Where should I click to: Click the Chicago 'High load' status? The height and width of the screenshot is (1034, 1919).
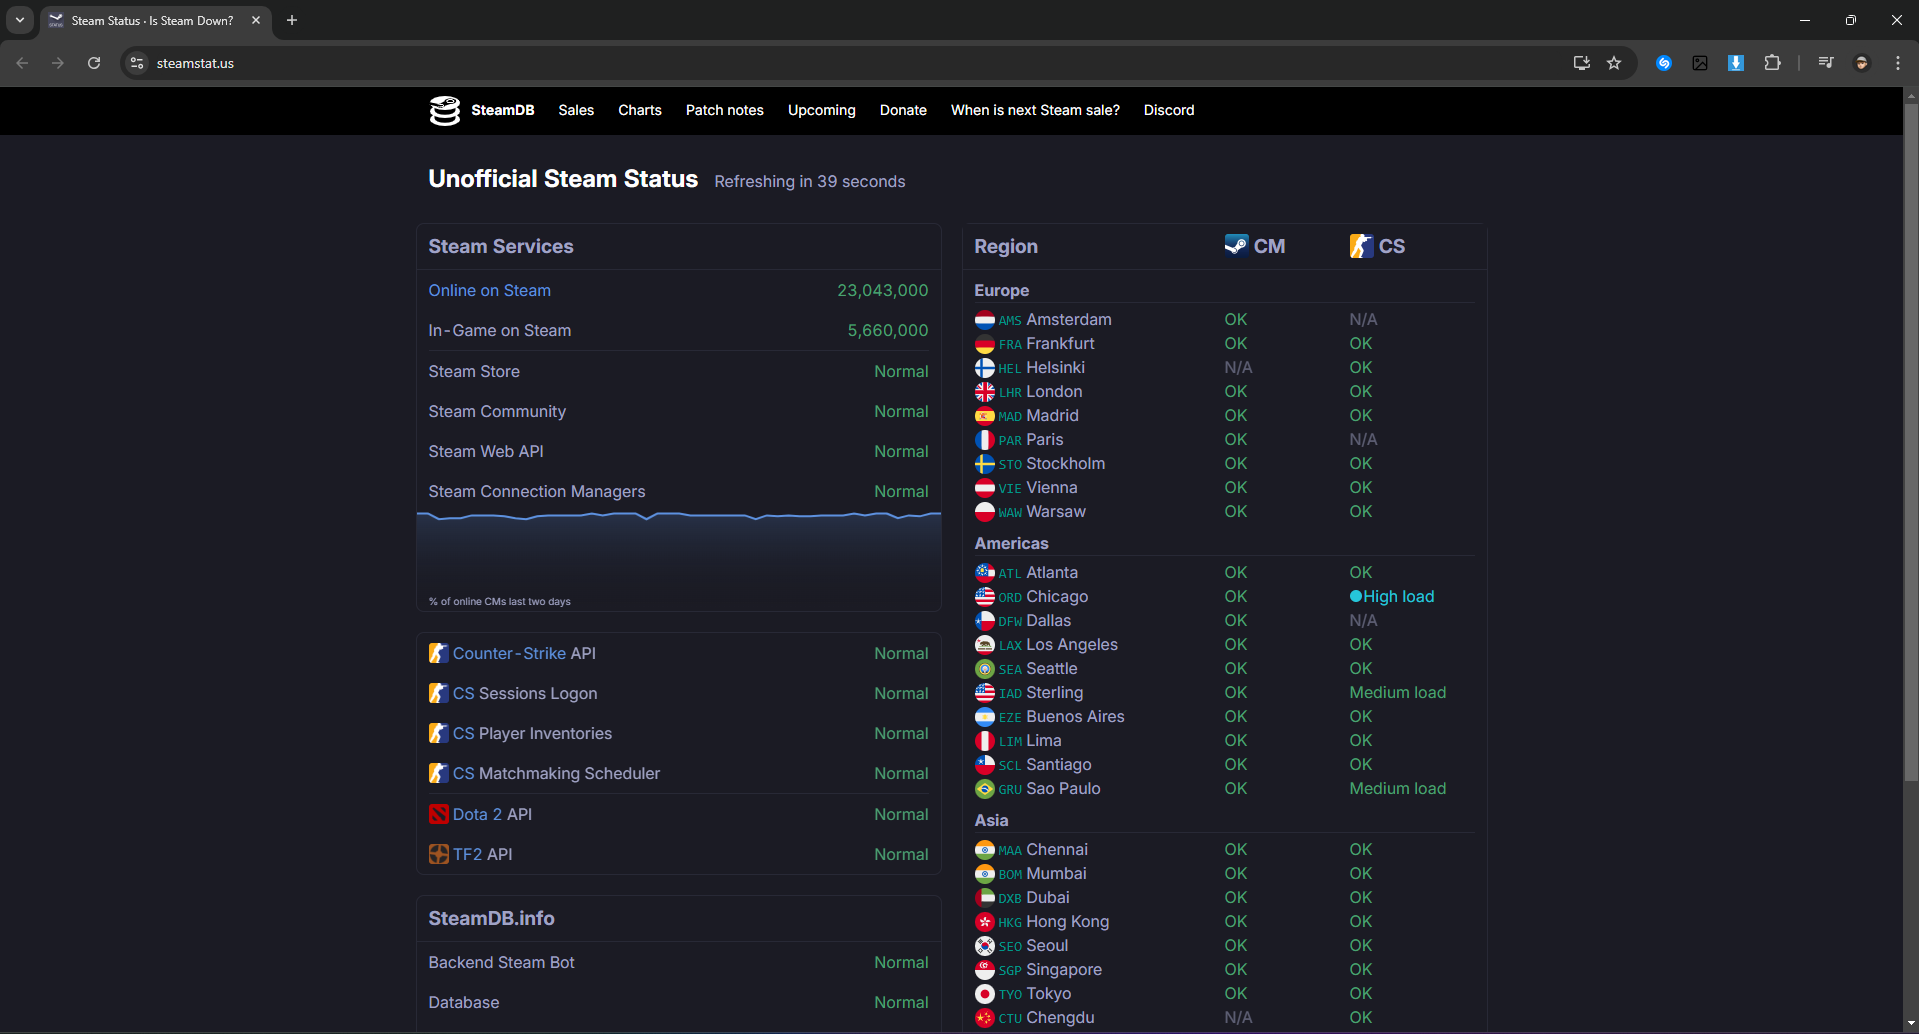point(1392,597)
